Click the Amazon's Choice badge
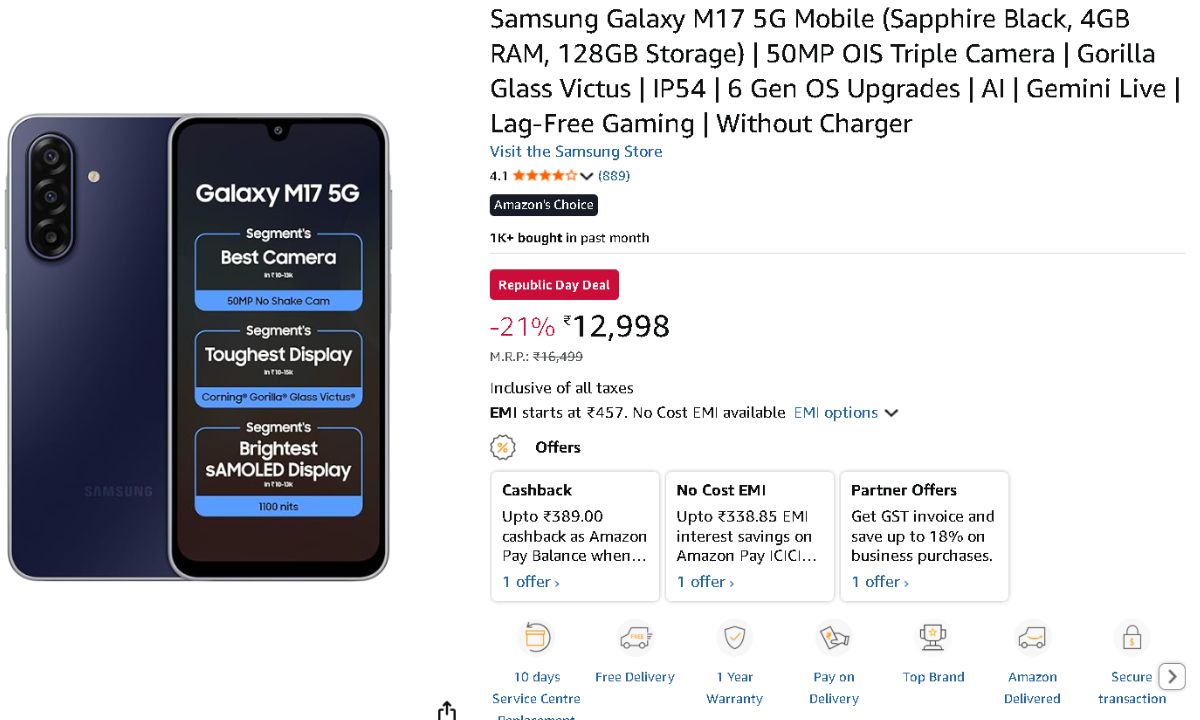The width and height of the screenshot is (1200, 720). (x=544, y=205)
